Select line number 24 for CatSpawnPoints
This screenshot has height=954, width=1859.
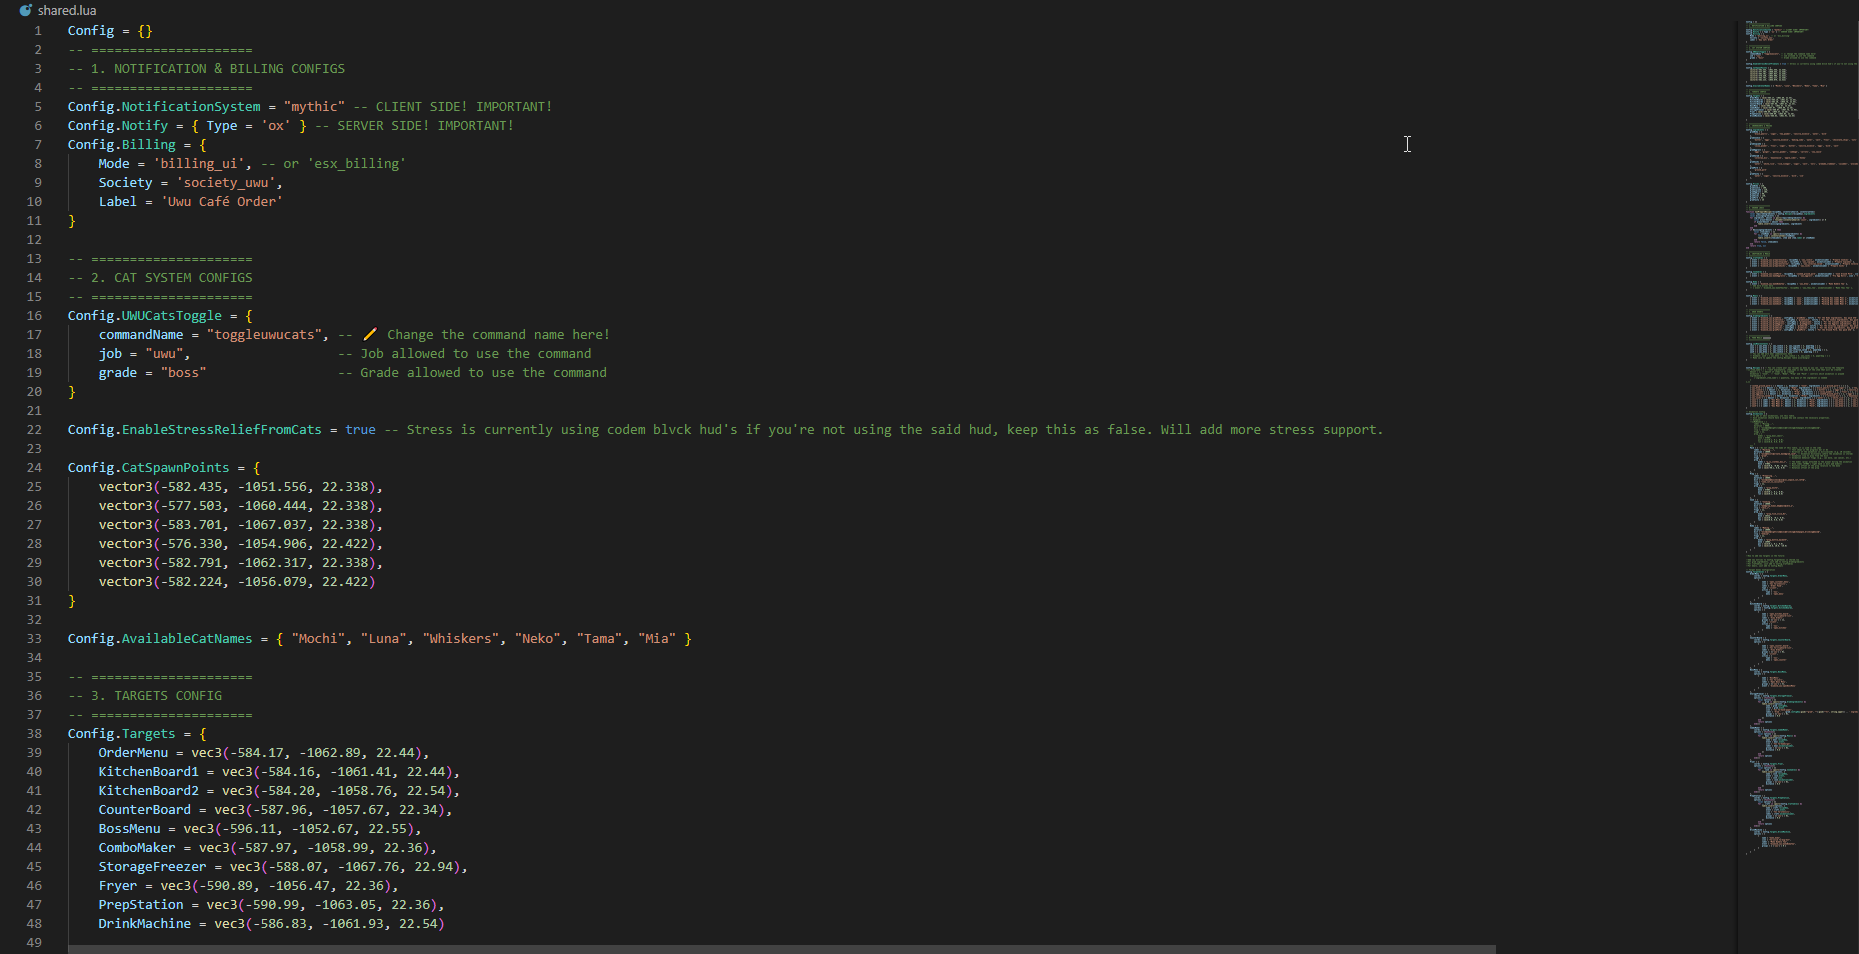click(34, 468)
